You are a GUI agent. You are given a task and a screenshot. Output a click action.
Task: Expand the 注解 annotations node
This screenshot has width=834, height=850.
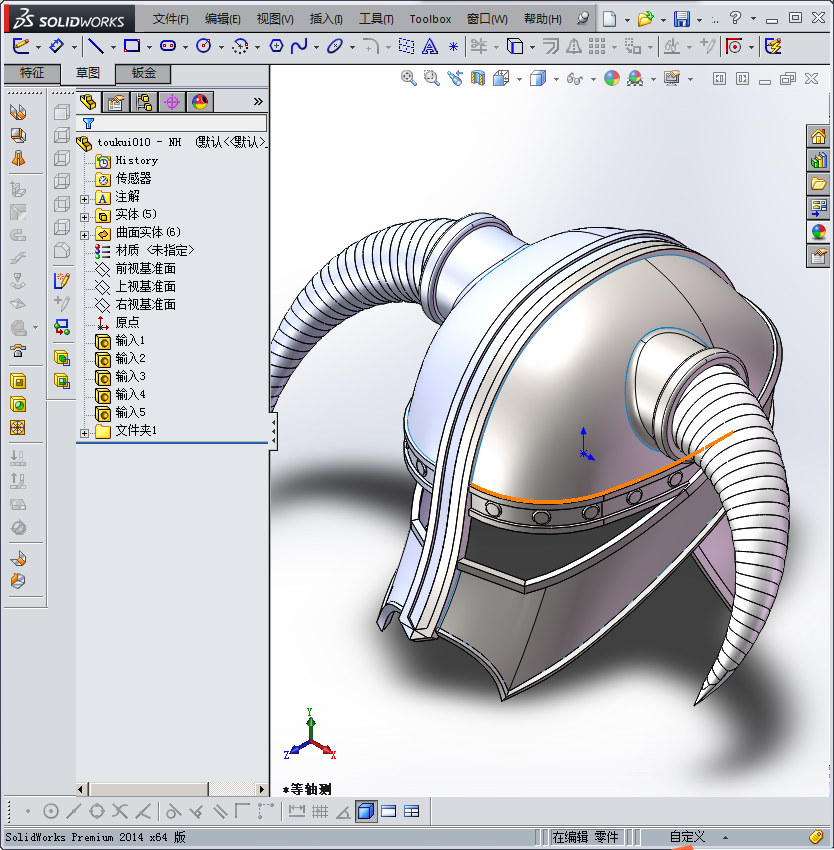84,197
